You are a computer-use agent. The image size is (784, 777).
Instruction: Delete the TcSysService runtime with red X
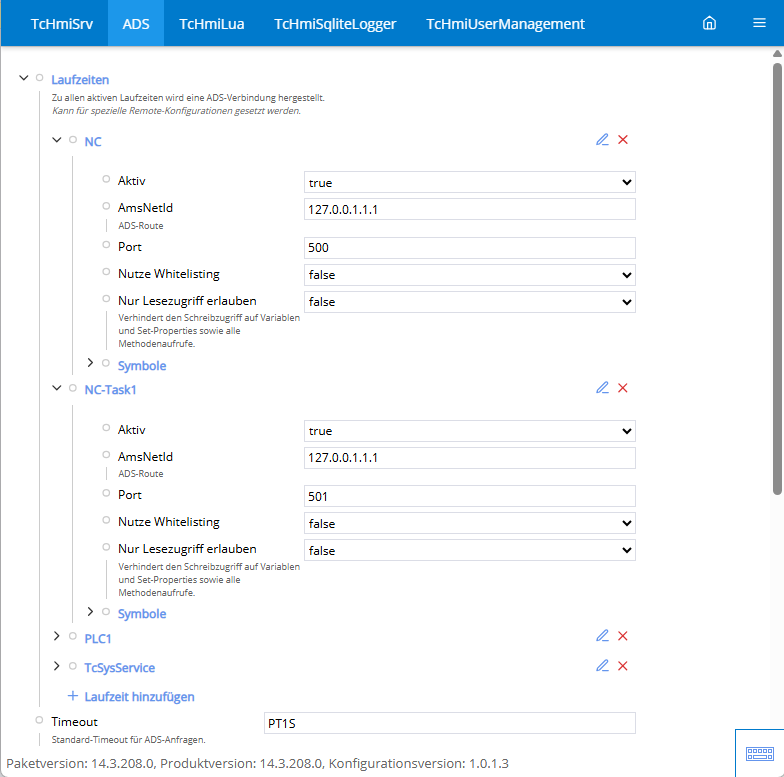[x=622, y=666]
